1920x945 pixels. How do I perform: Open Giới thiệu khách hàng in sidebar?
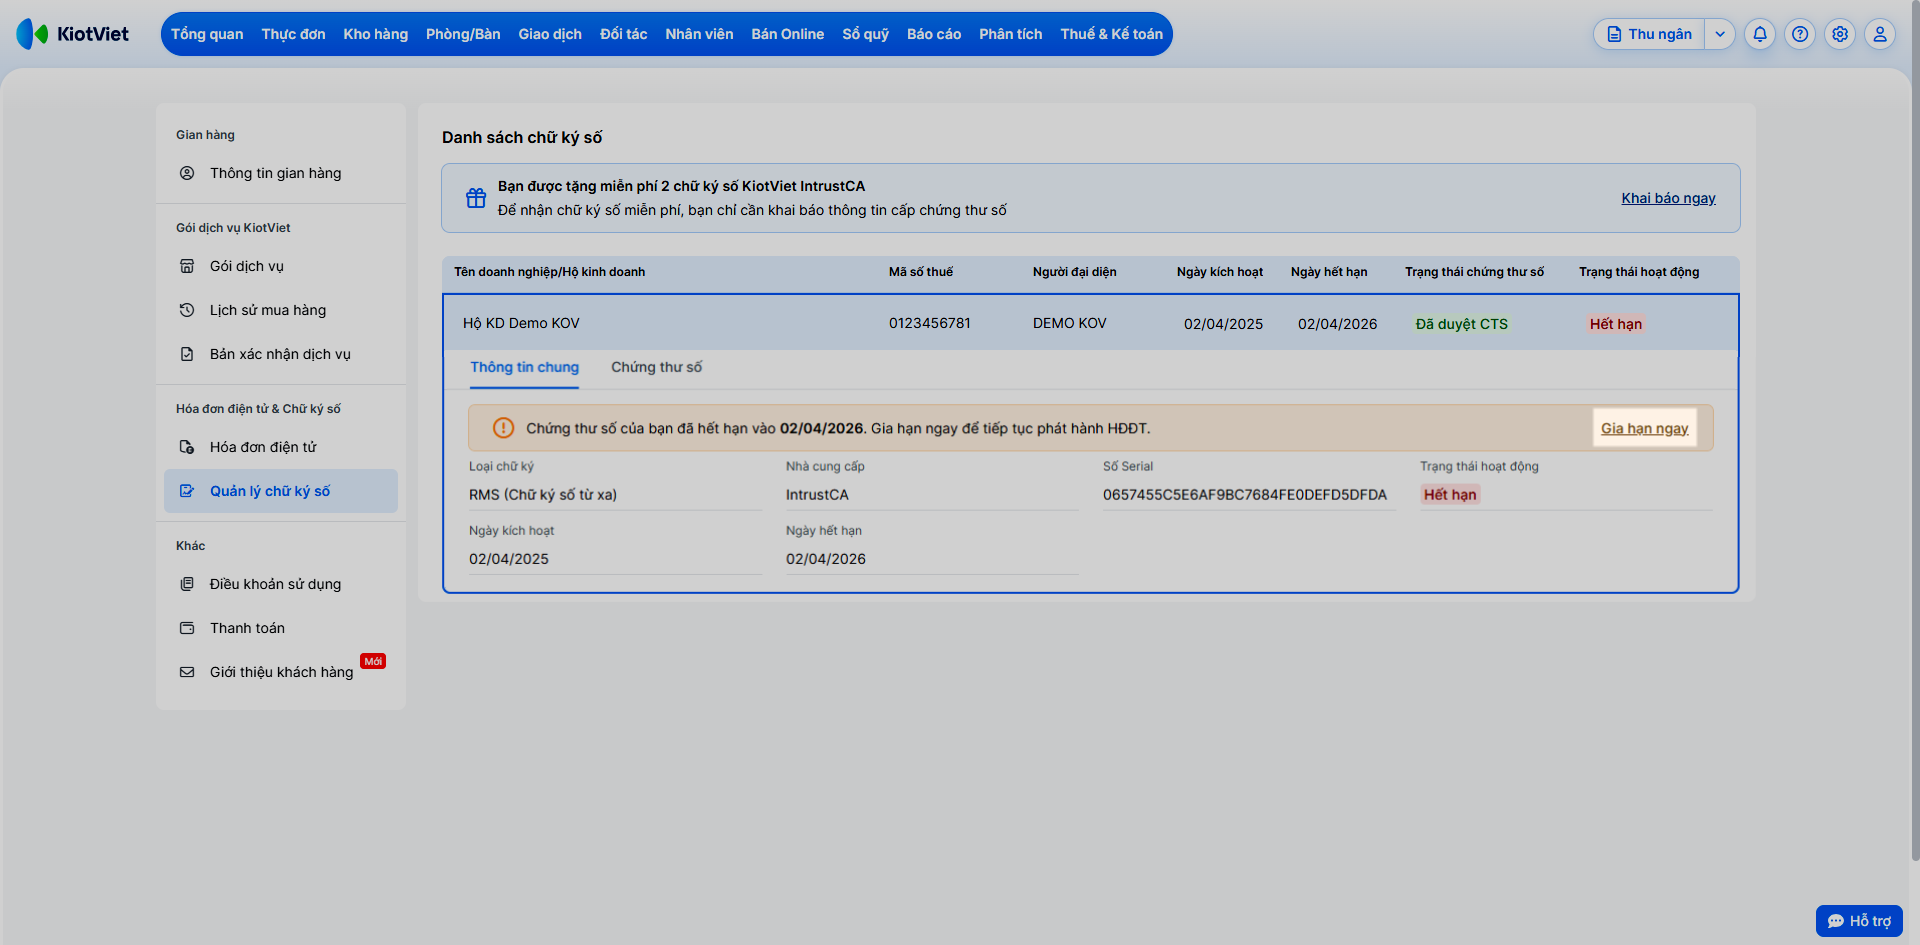coord(281,672)
